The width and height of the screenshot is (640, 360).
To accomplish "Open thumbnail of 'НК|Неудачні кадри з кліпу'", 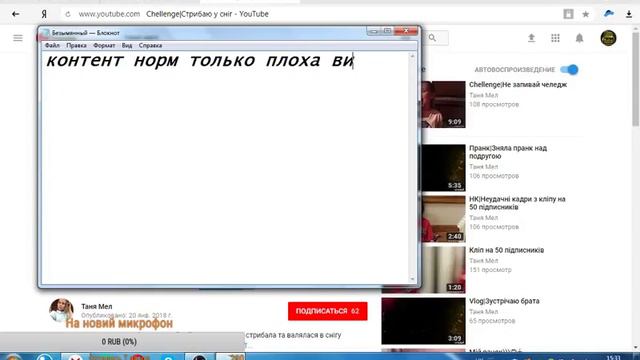I will (443, 219).
